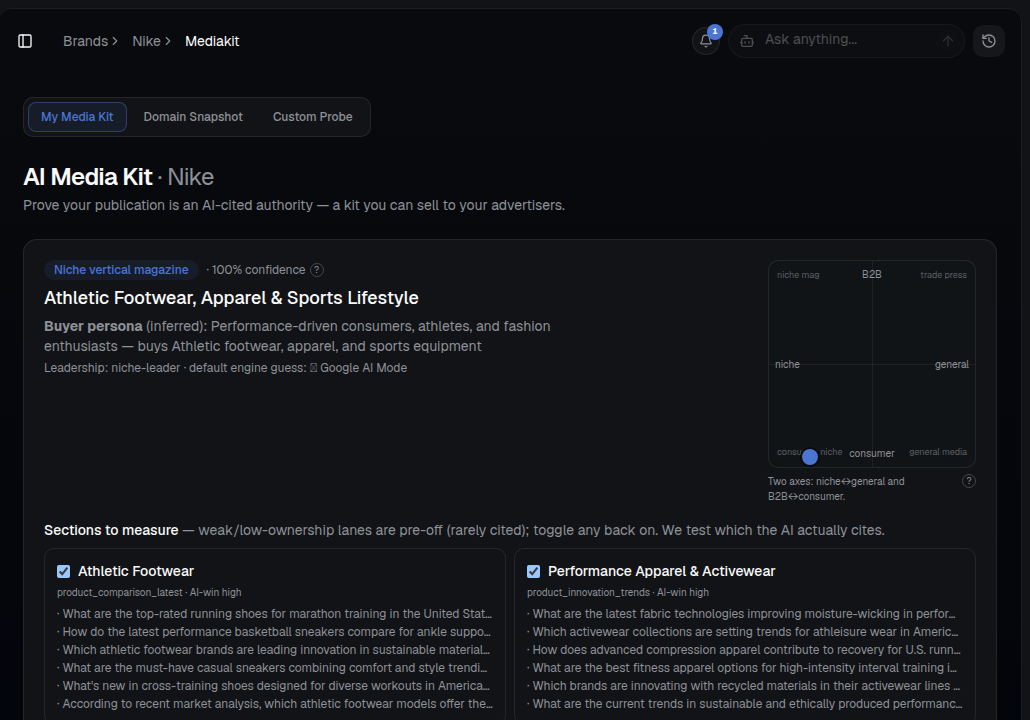
Task: Click the consumer axis label
Action: pyautogui.click(x=872, y=453)
